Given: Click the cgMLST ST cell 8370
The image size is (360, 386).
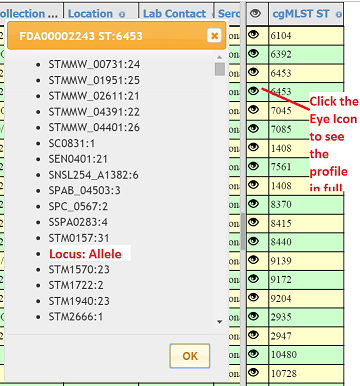Looking at the screenshot, I should (x=306, y=204).
